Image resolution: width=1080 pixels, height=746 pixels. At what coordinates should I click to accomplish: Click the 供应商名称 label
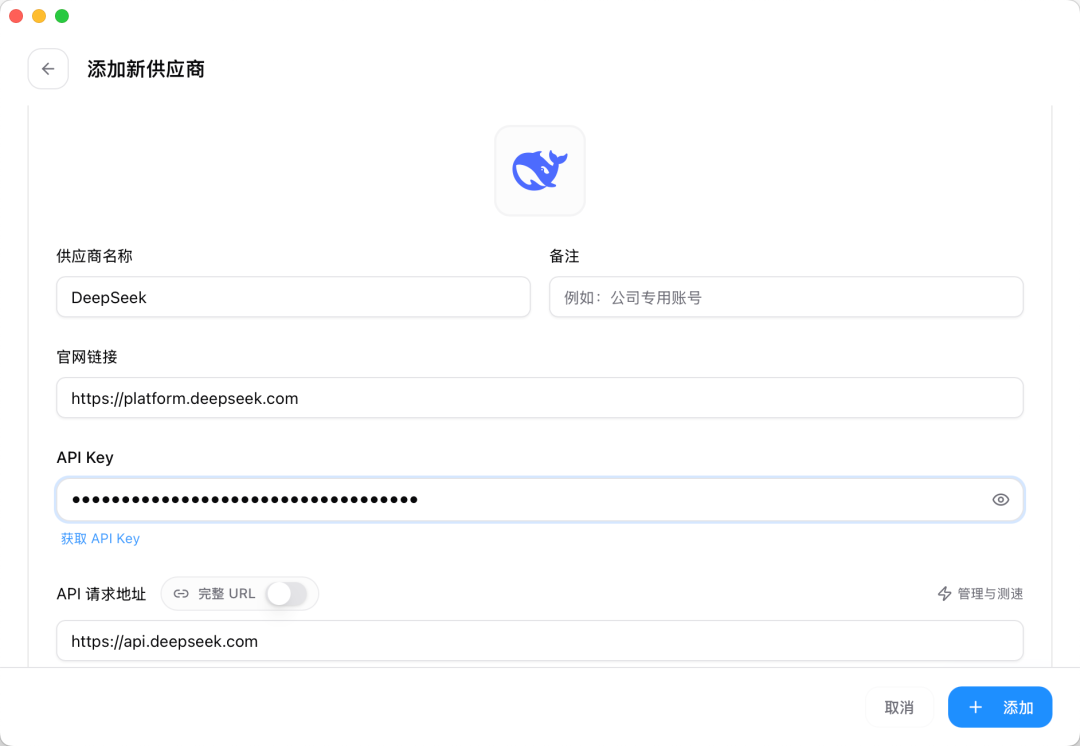pos(94,256)
